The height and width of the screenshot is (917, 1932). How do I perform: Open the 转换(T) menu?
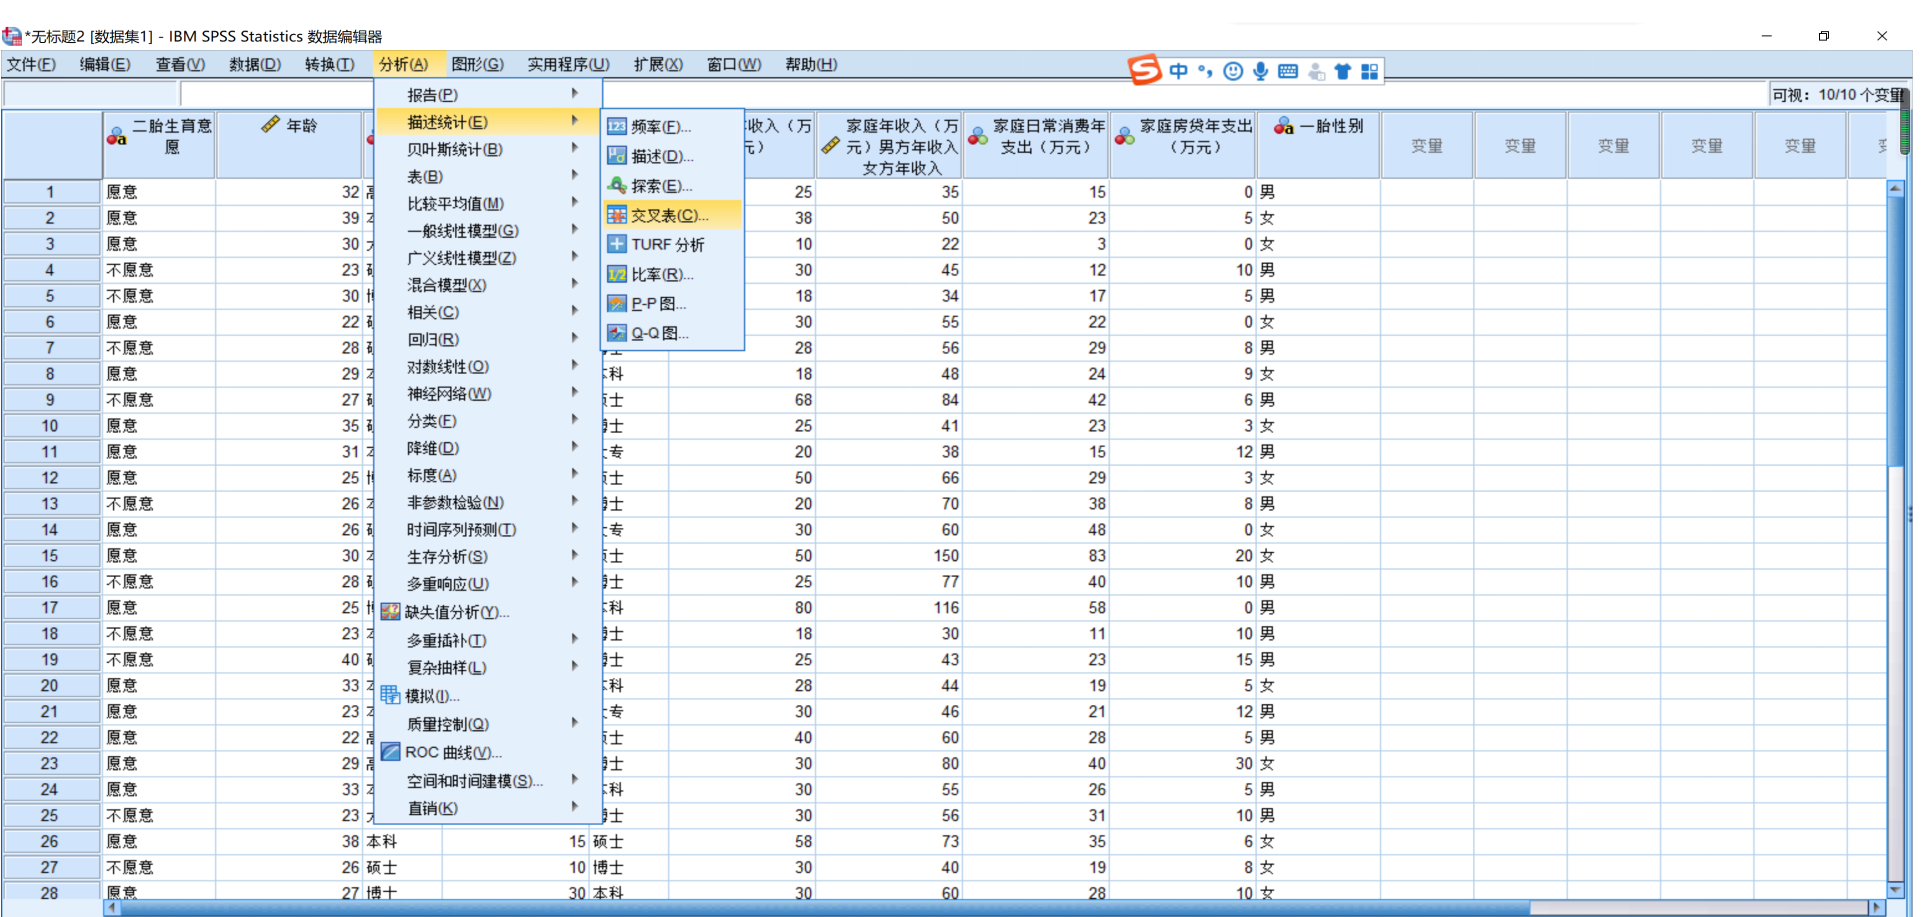(330, 64)
